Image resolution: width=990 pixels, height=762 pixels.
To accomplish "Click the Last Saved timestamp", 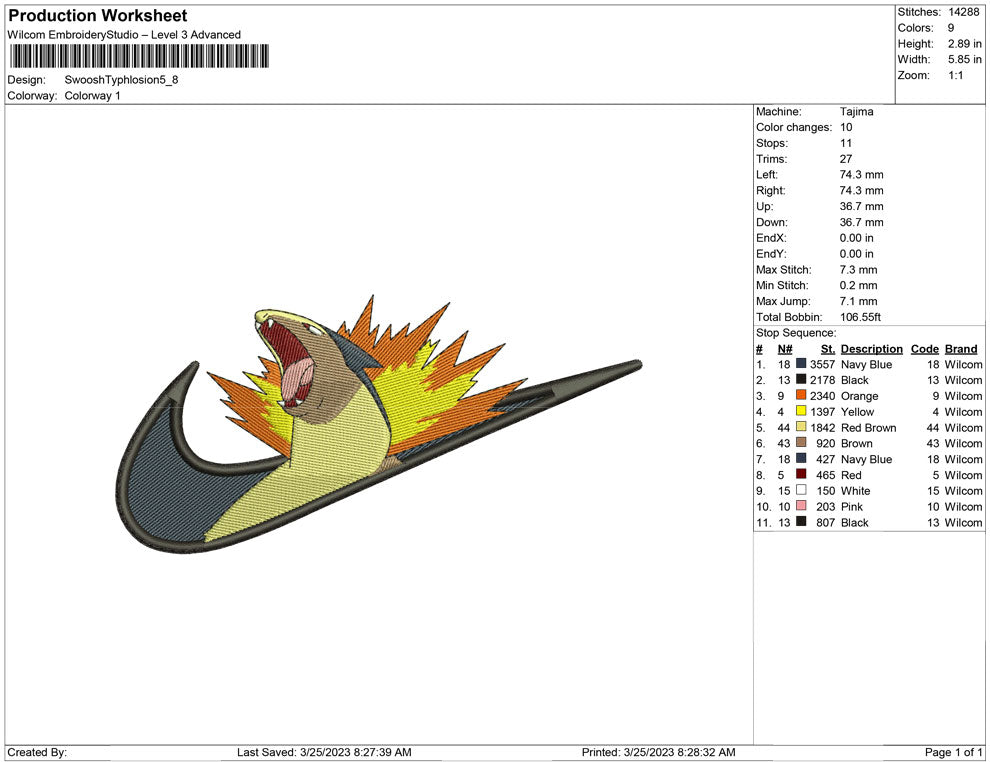I will 324,752.
